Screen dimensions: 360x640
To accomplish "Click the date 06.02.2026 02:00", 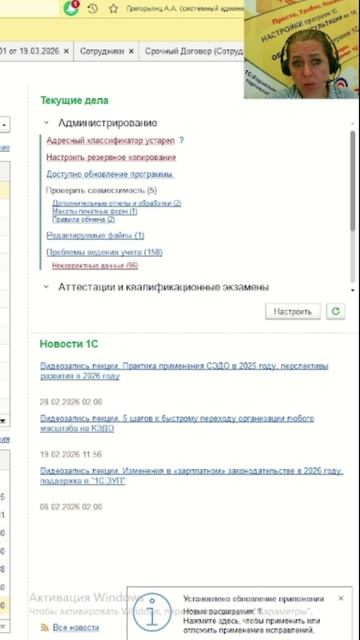I will pos(71,507).
